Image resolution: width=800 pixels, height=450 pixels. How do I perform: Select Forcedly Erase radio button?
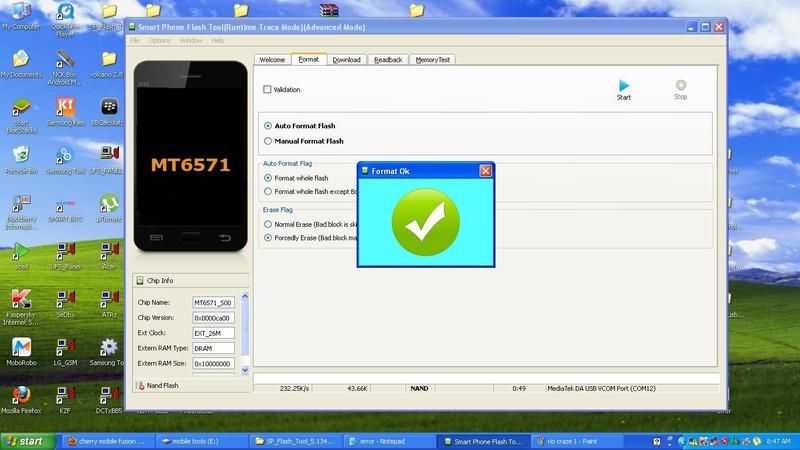[x=268, y=238]
